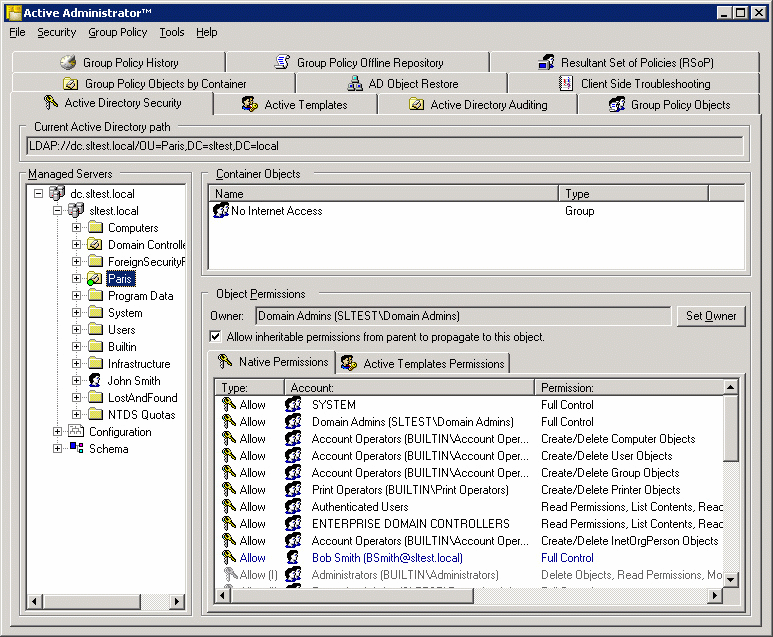The height and width of the screenshot is (637, 773).
Task: Click the Active Templates tab icon
Action: point(250,105)
